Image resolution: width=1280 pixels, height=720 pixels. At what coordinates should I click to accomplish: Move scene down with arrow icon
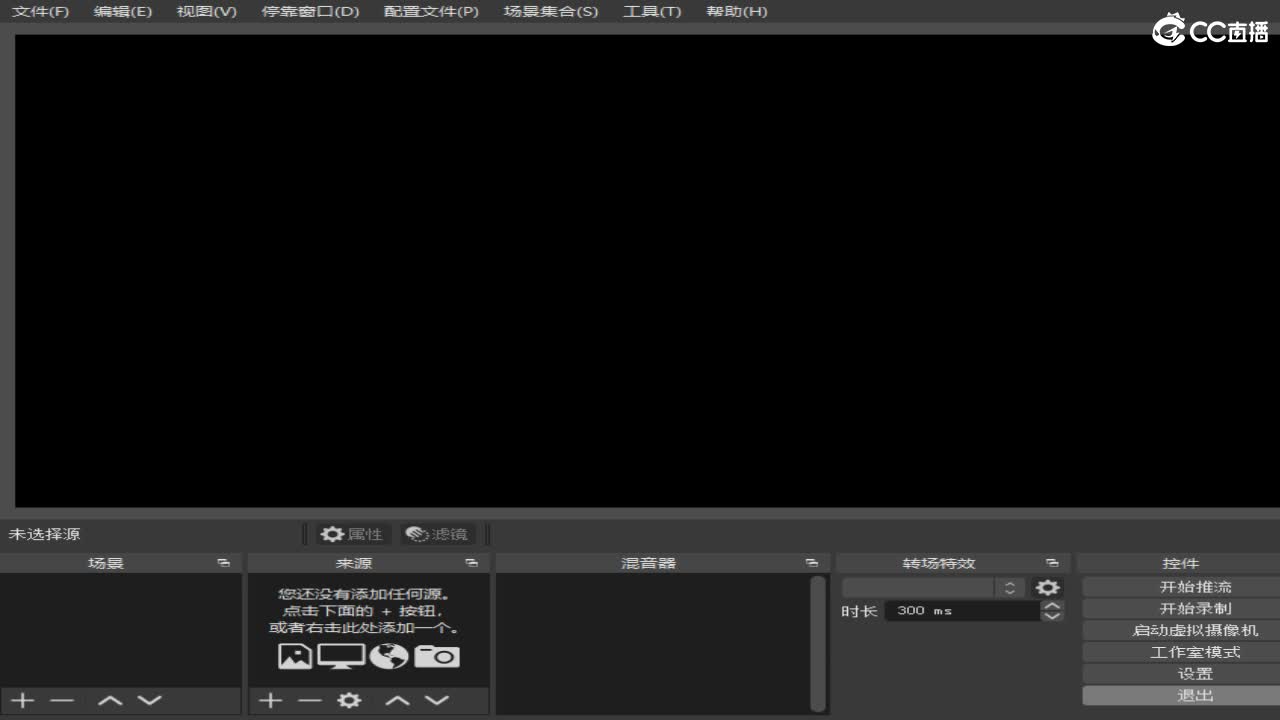click(x=149, y=700)
